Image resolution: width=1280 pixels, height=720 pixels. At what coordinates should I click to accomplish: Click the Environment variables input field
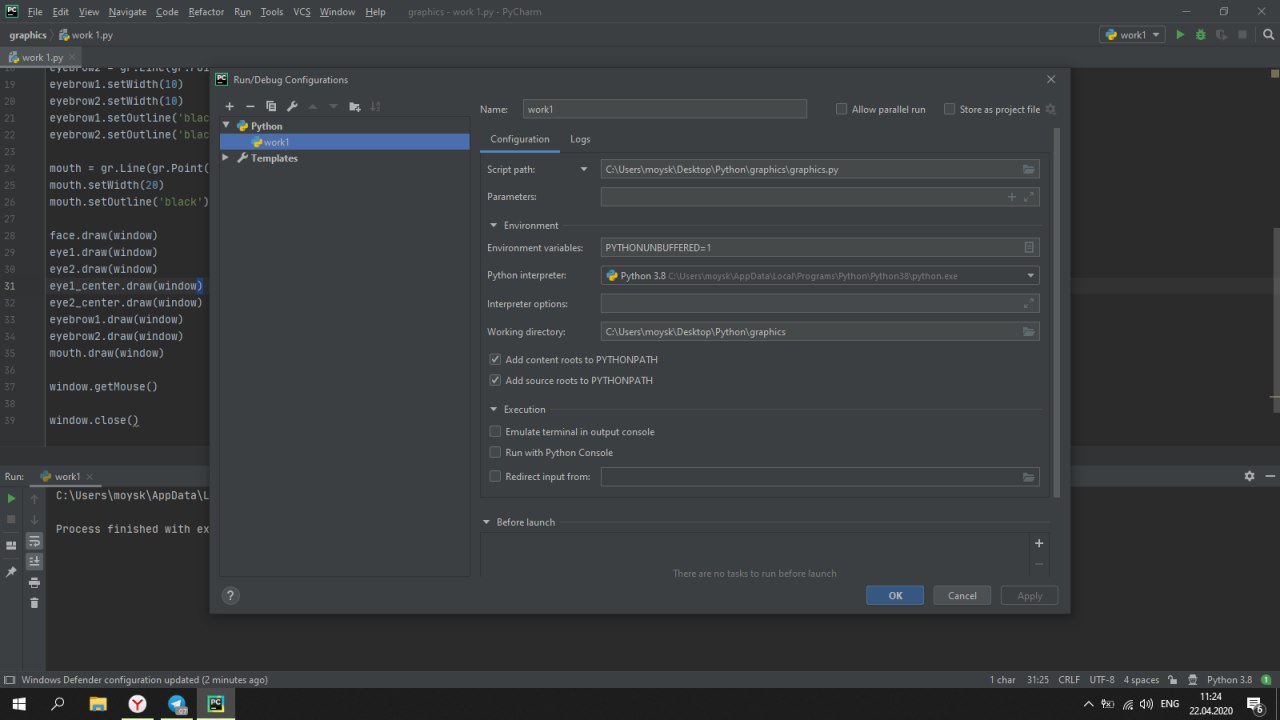pos(820,247)
